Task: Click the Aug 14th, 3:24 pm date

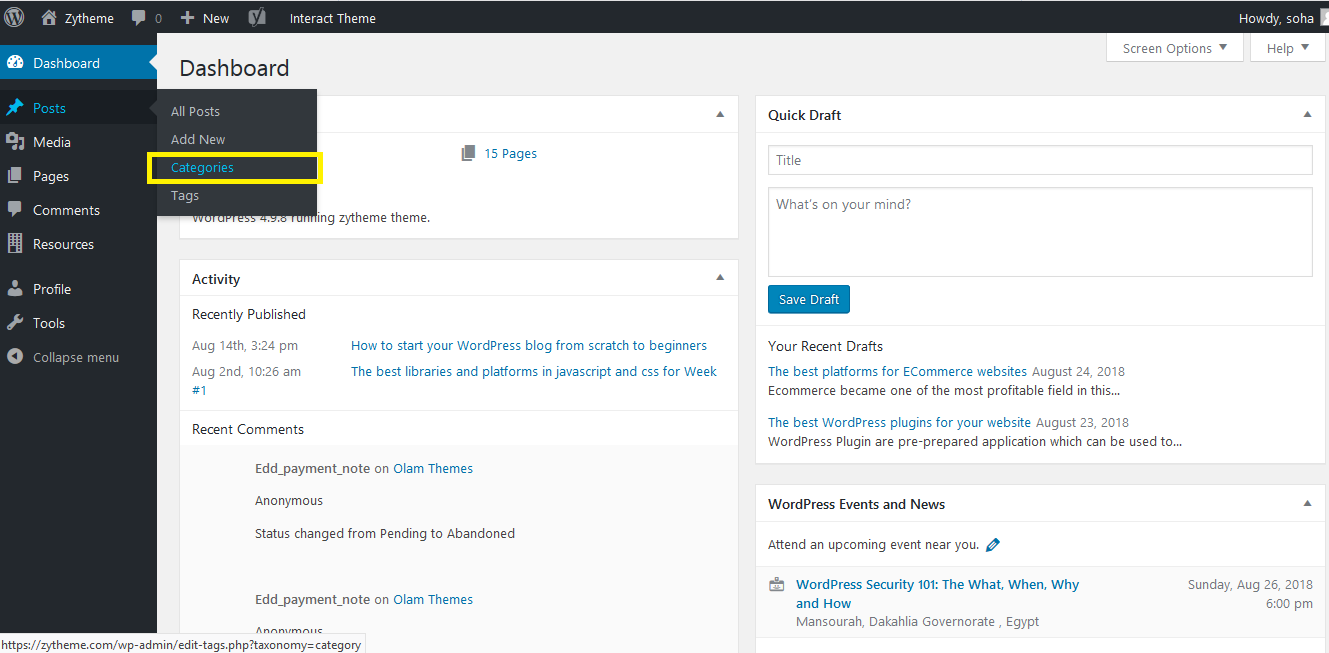Action: click(x=245, y=345)
